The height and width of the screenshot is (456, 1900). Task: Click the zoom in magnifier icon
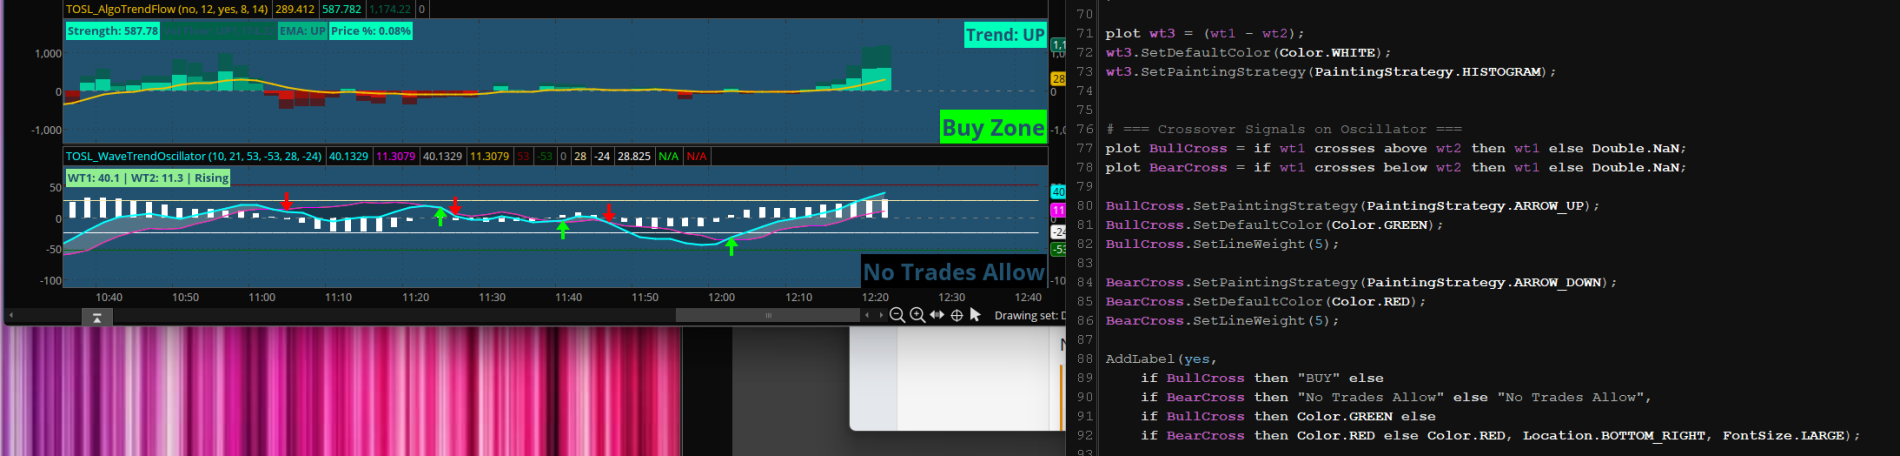click(917, 315)
